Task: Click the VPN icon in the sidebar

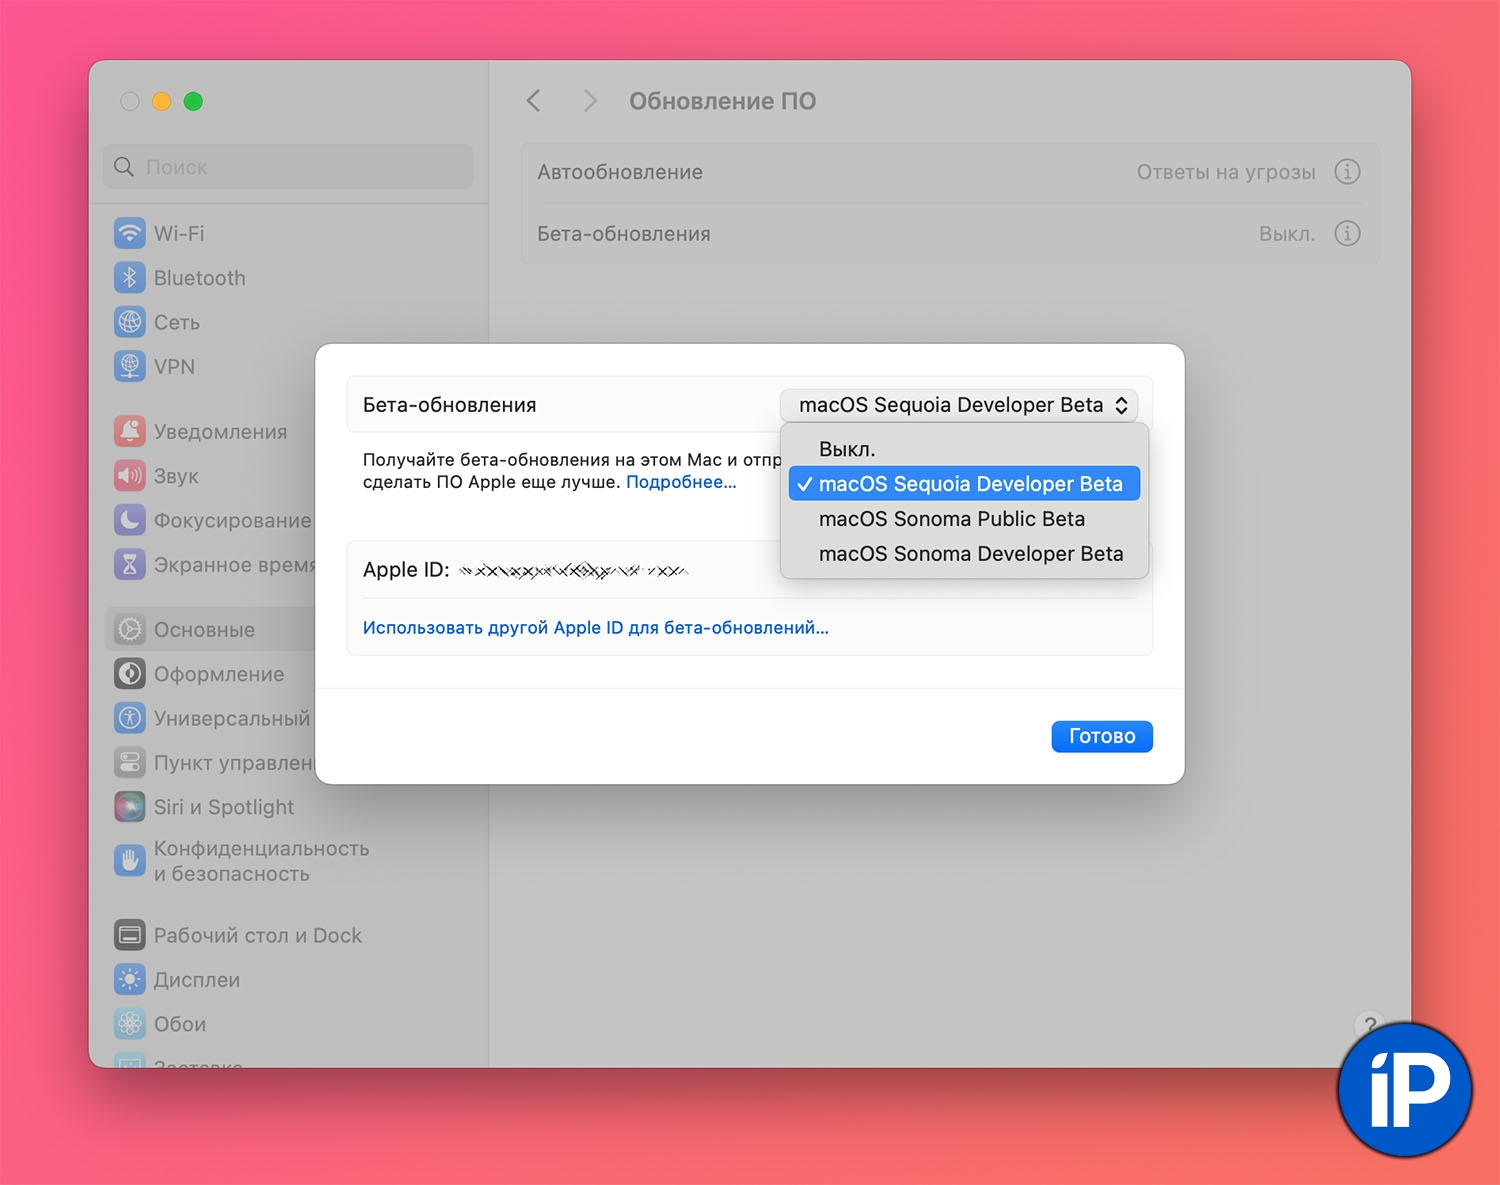Action: 129,367
